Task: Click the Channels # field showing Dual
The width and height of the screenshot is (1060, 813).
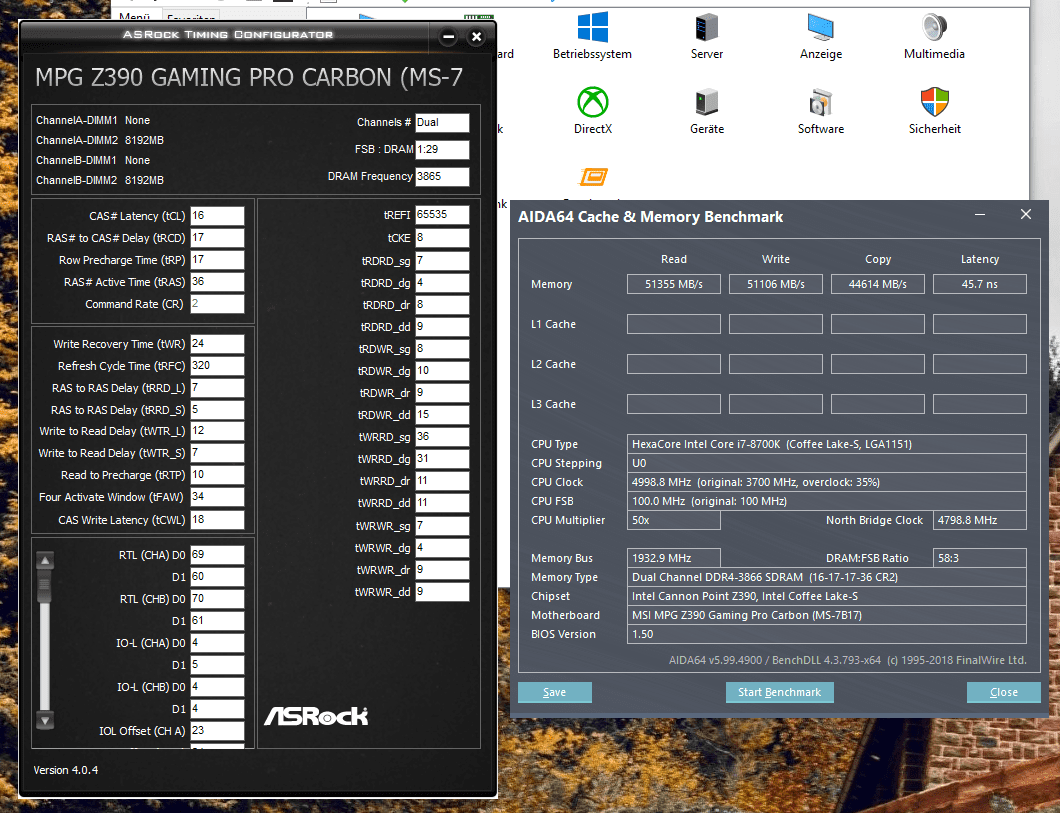Action: pyautogui.click(x=442, y=122)
